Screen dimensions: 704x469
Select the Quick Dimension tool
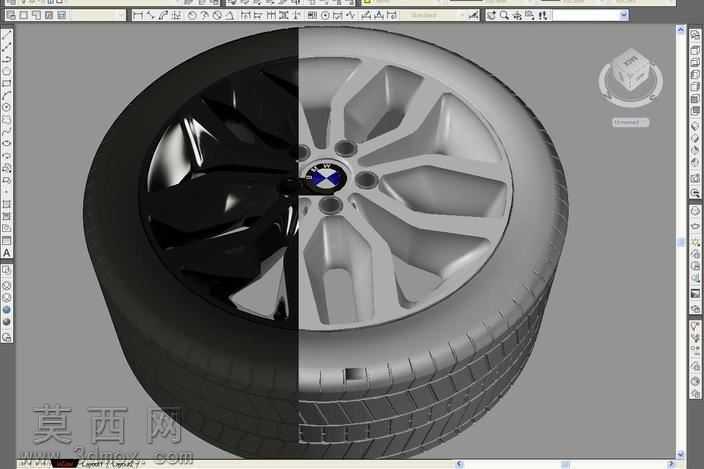[x=245, y=15]
